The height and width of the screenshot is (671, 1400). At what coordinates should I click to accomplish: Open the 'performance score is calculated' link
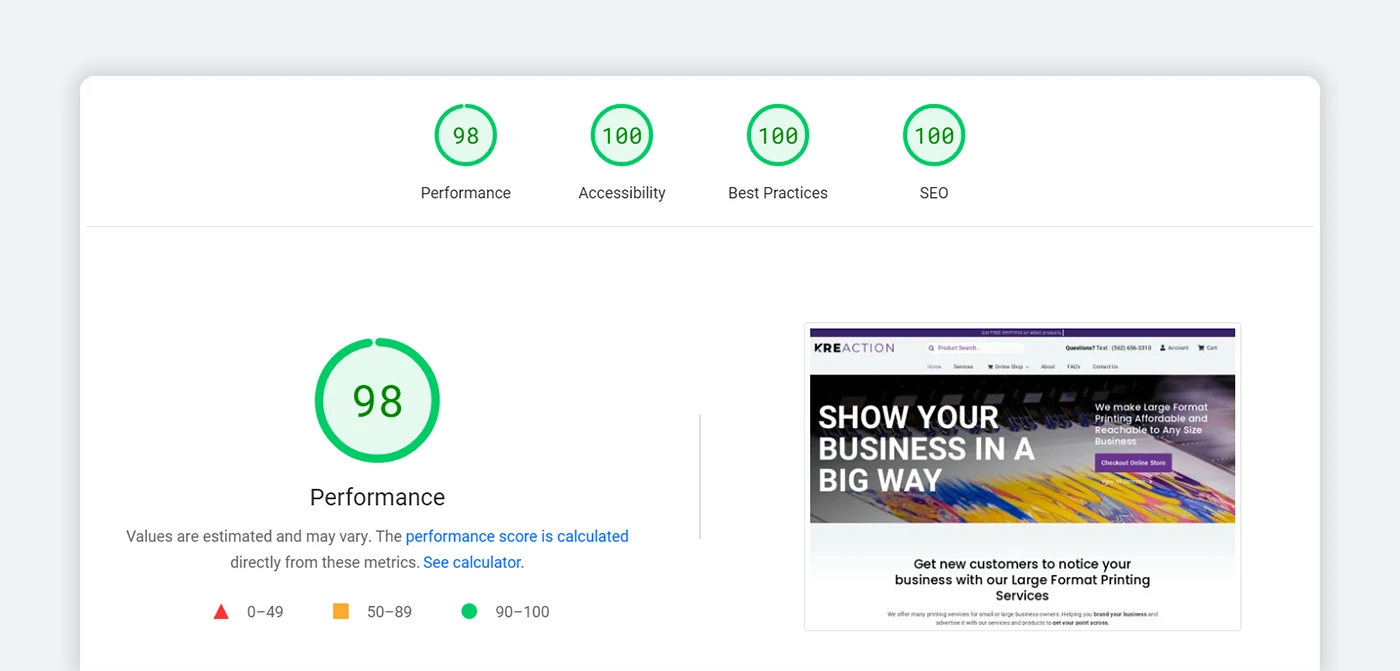(517, 536)
